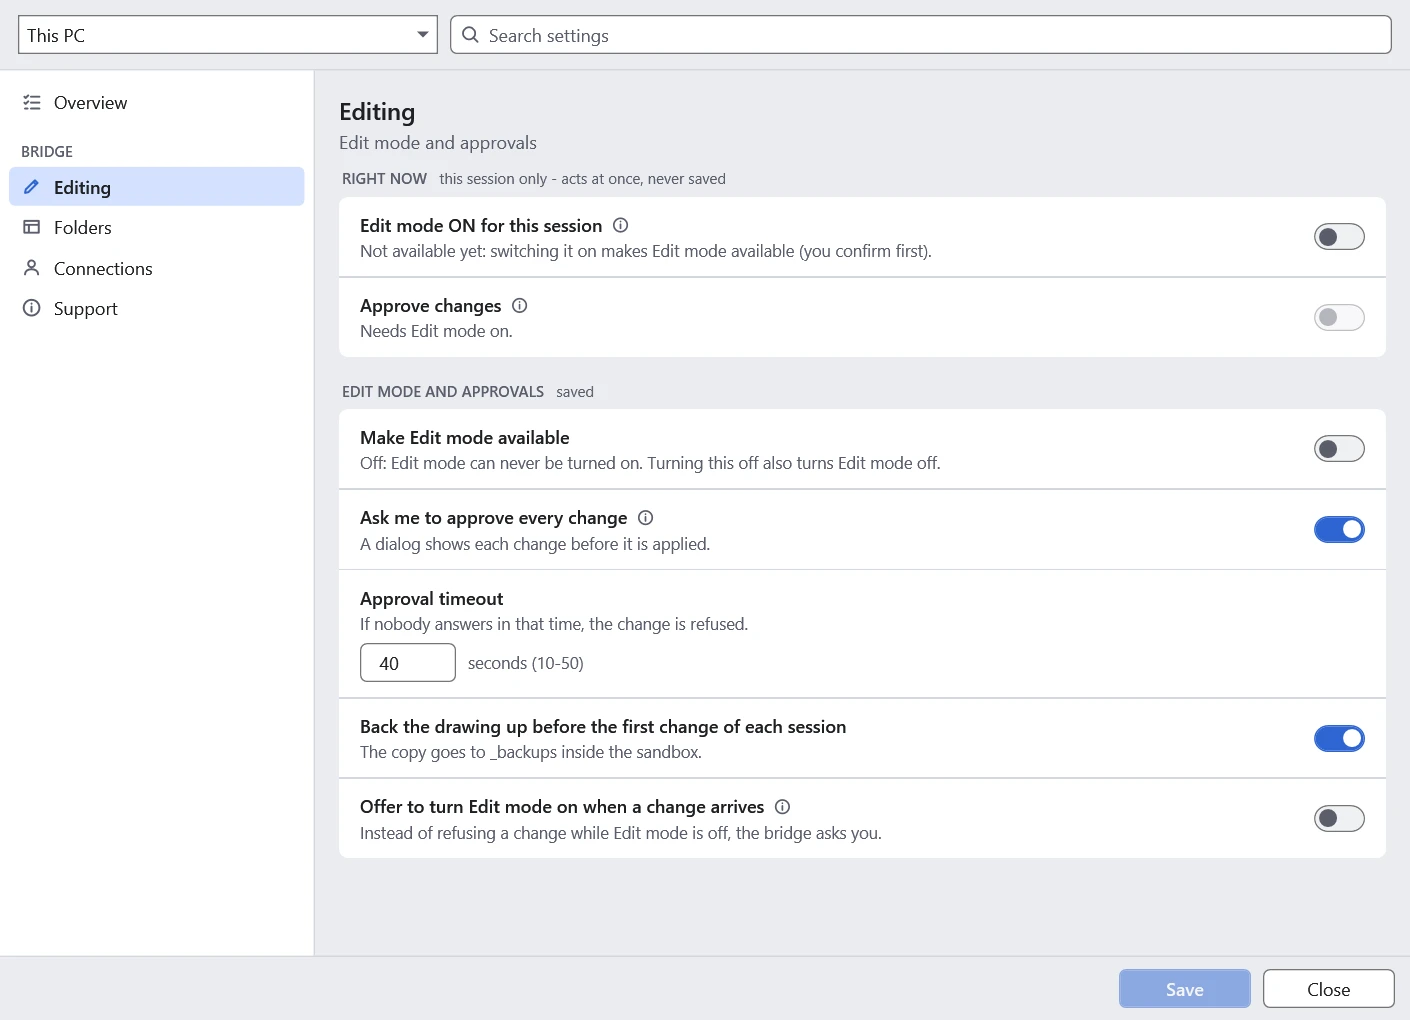This screenshot has height=1020, width=1410.
Task: Click the 'EDIT MODE AND APPROVALS' section label
Action: tap(443, 392)
